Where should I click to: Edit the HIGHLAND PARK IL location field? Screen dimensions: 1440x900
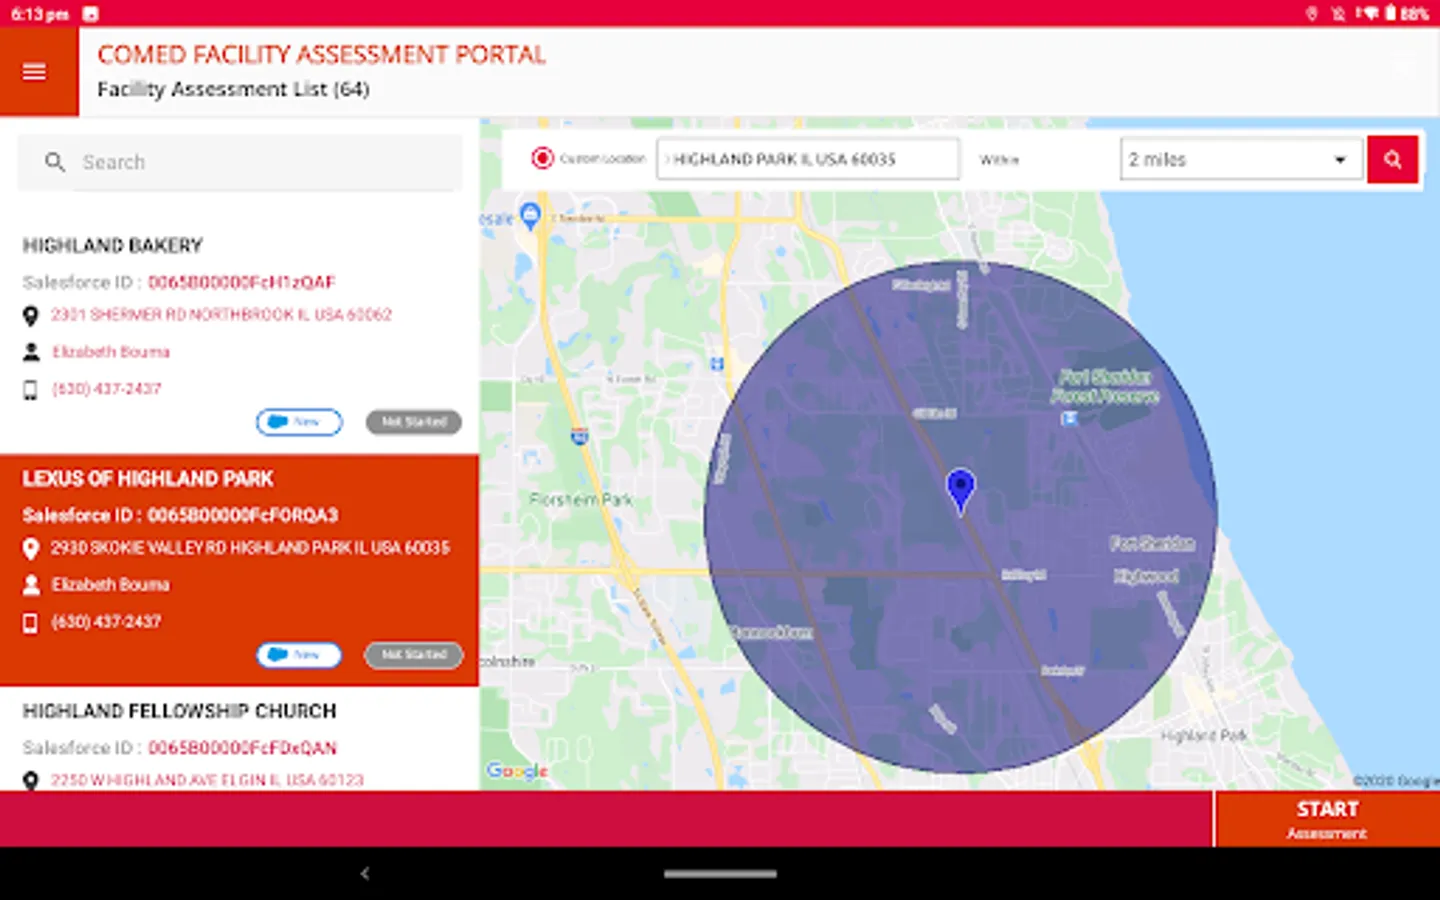point(807,159)
